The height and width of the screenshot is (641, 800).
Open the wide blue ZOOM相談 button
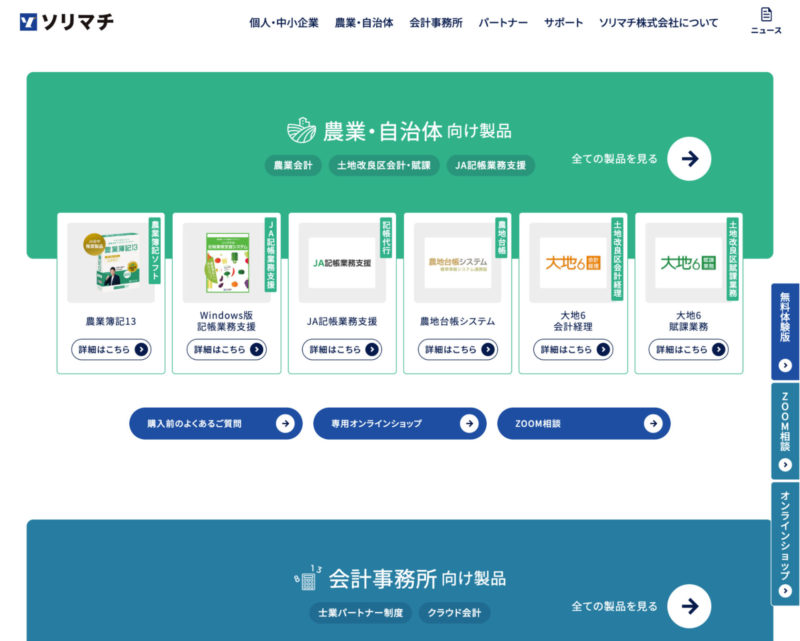[x=584, y=423]
